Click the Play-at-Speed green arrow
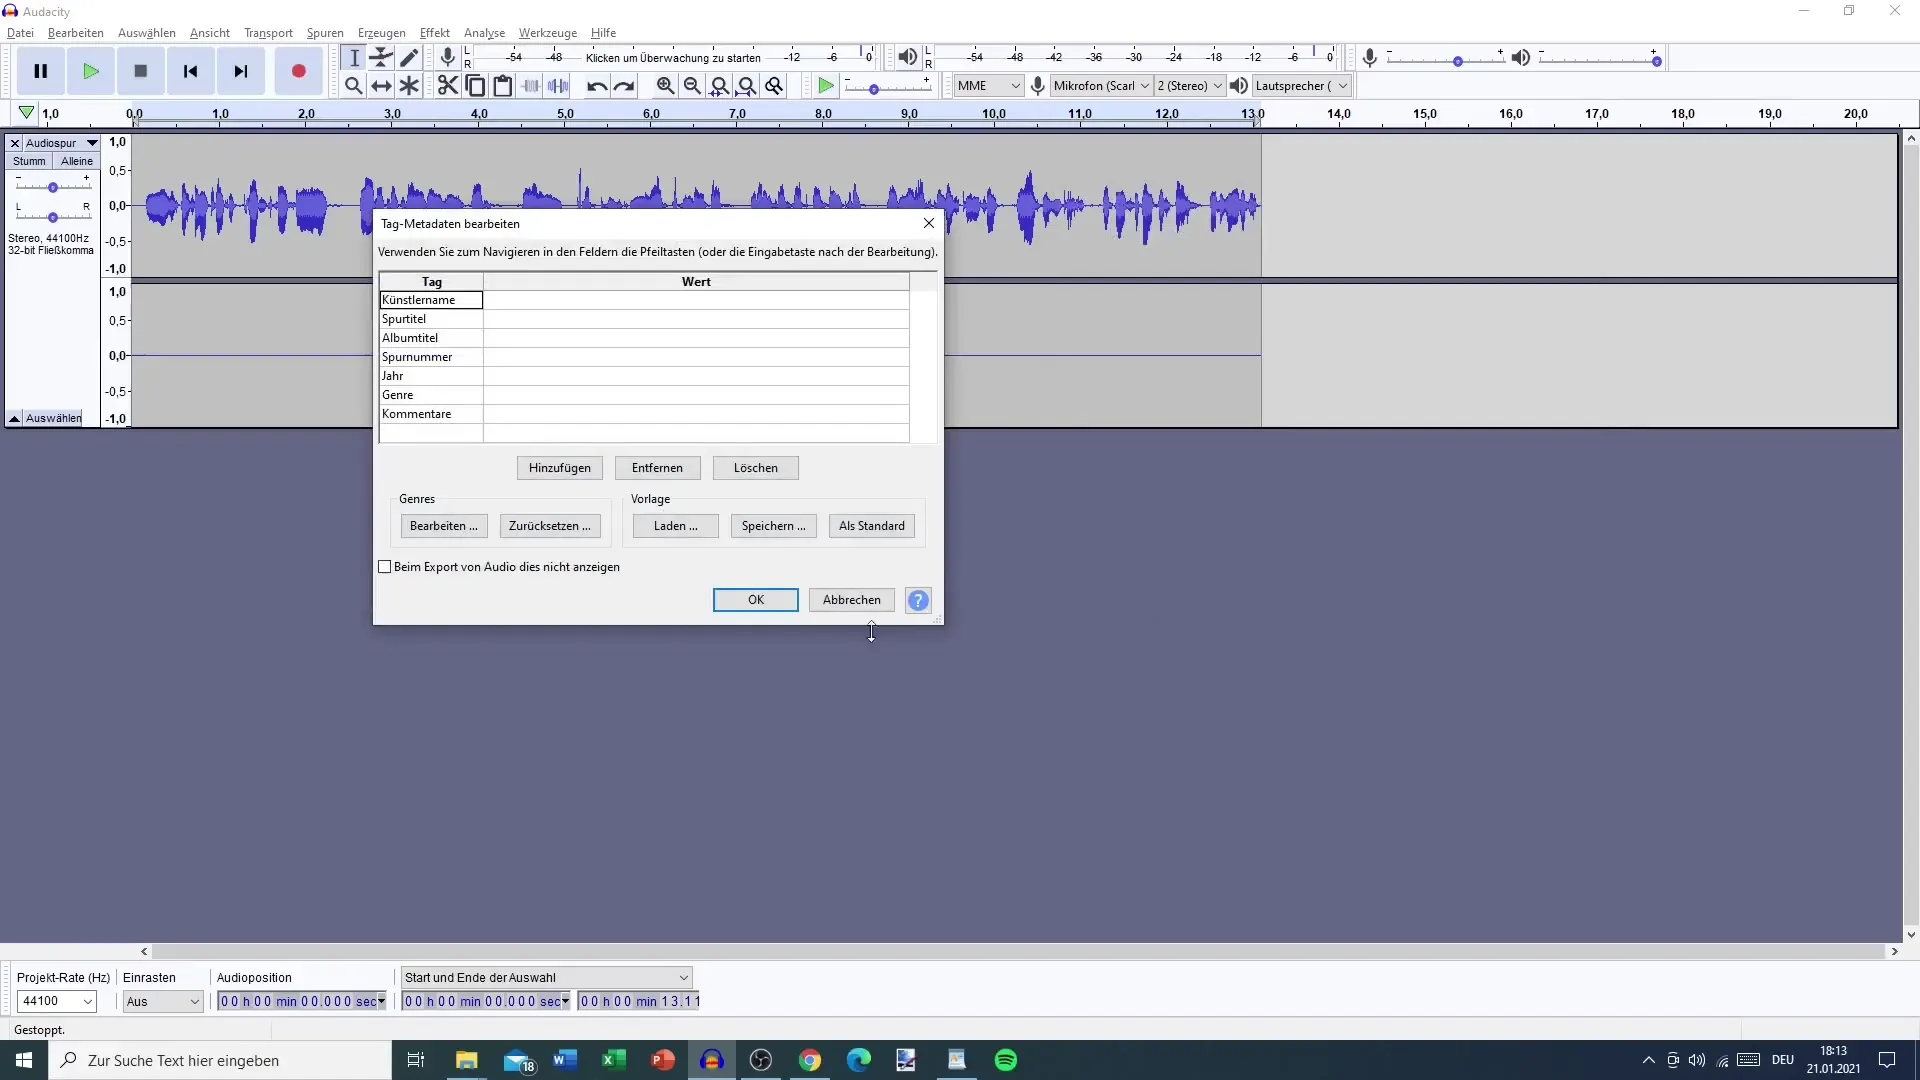This screenshot has height=1080, width=1920. coord(826,86)
